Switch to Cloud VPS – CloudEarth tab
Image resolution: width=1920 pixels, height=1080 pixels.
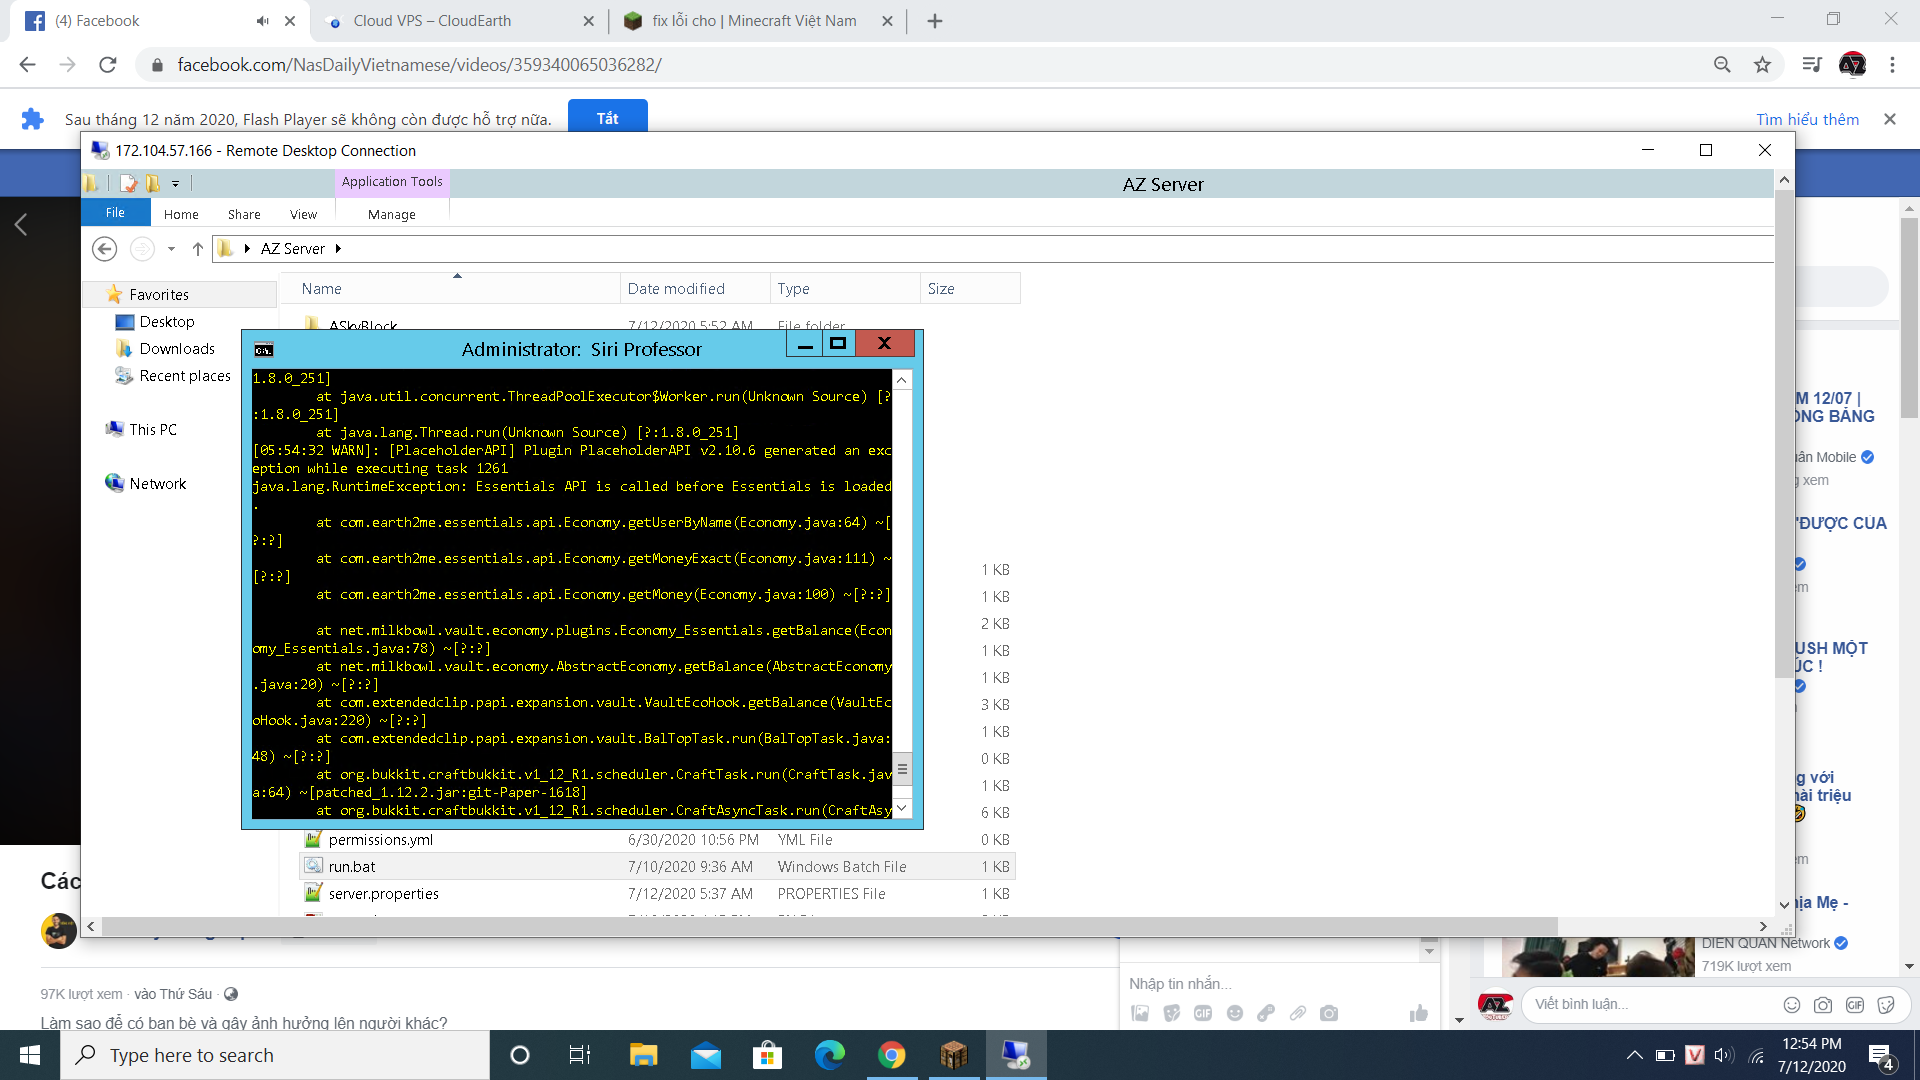[432, 21]
